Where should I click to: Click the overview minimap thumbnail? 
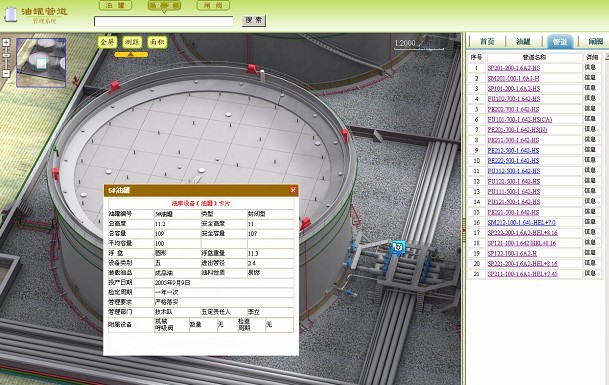coord(41,63)
